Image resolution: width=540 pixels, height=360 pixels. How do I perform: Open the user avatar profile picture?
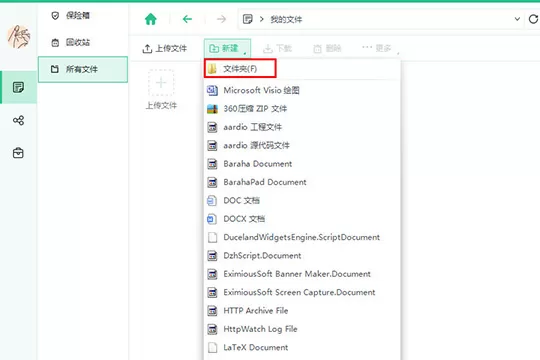[x=19, y=37]
